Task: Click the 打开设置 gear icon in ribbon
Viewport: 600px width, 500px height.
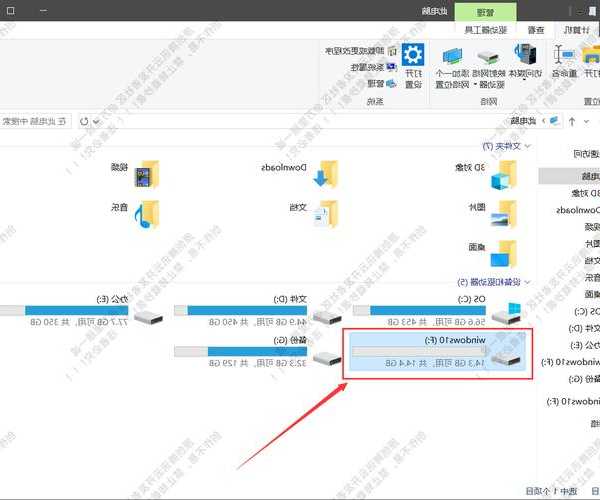Action: 413,56
